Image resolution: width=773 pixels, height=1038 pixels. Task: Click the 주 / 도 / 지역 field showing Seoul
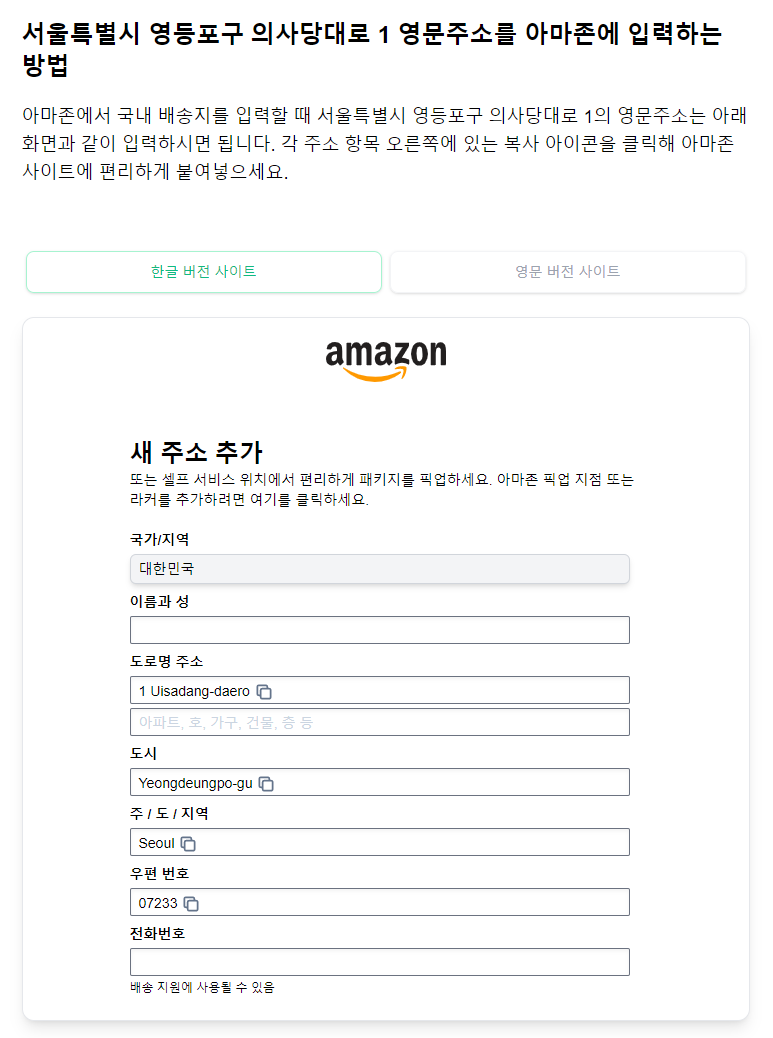click(x=379, y=842)
